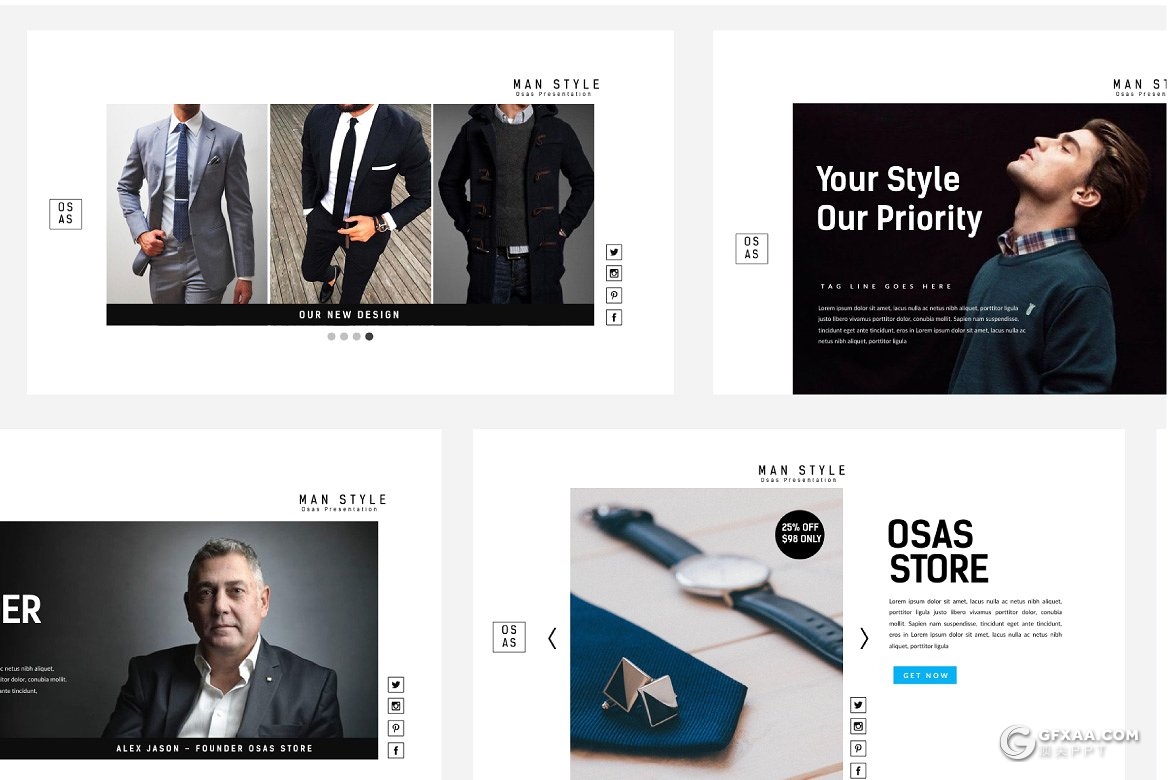Open Facebook icon on Alex Jason founder slide
The width and height of the screenshot is (1170, 780).
coord(396,750)
